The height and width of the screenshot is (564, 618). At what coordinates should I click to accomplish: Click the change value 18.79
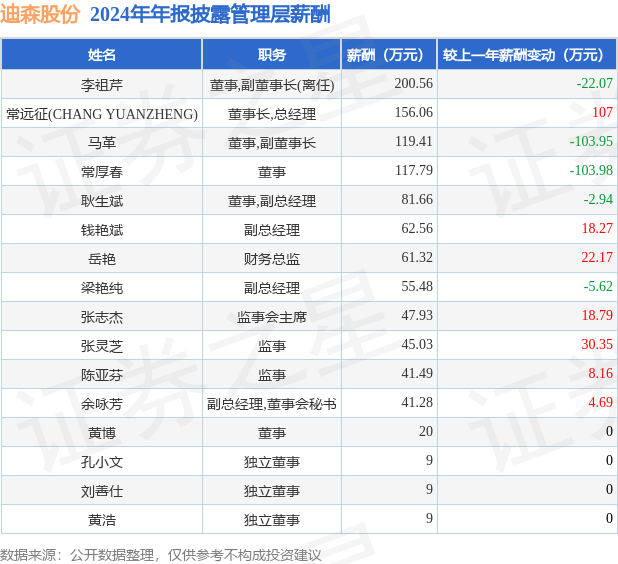pos(597,315)
